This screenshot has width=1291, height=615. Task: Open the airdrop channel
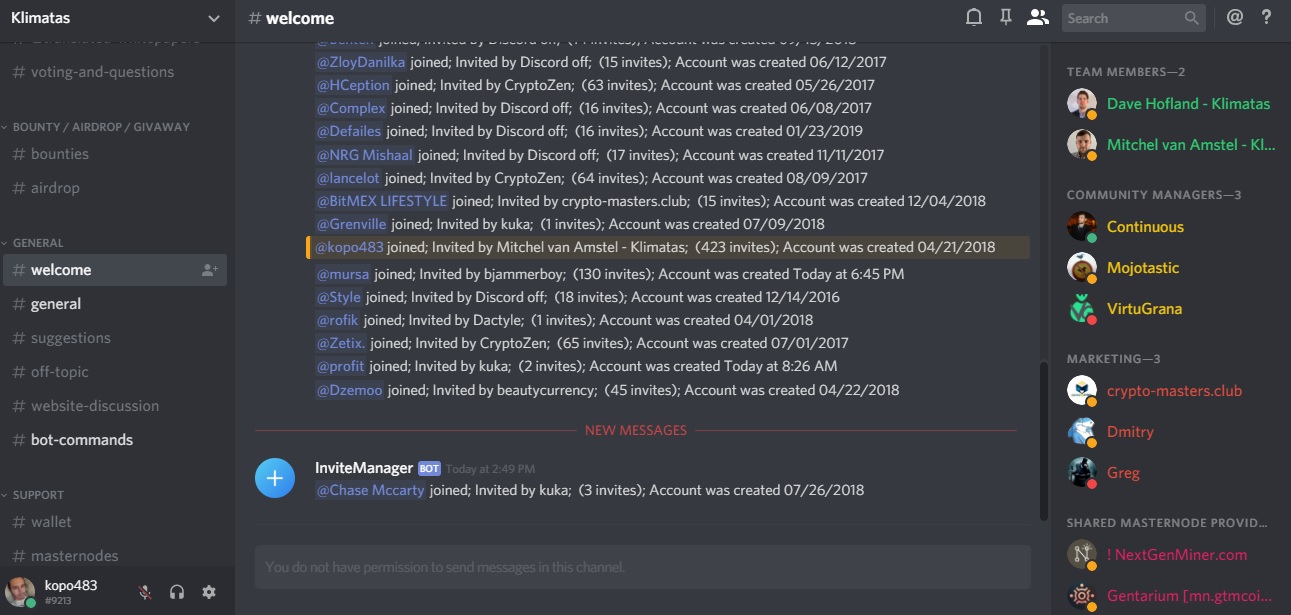point(55,188)
